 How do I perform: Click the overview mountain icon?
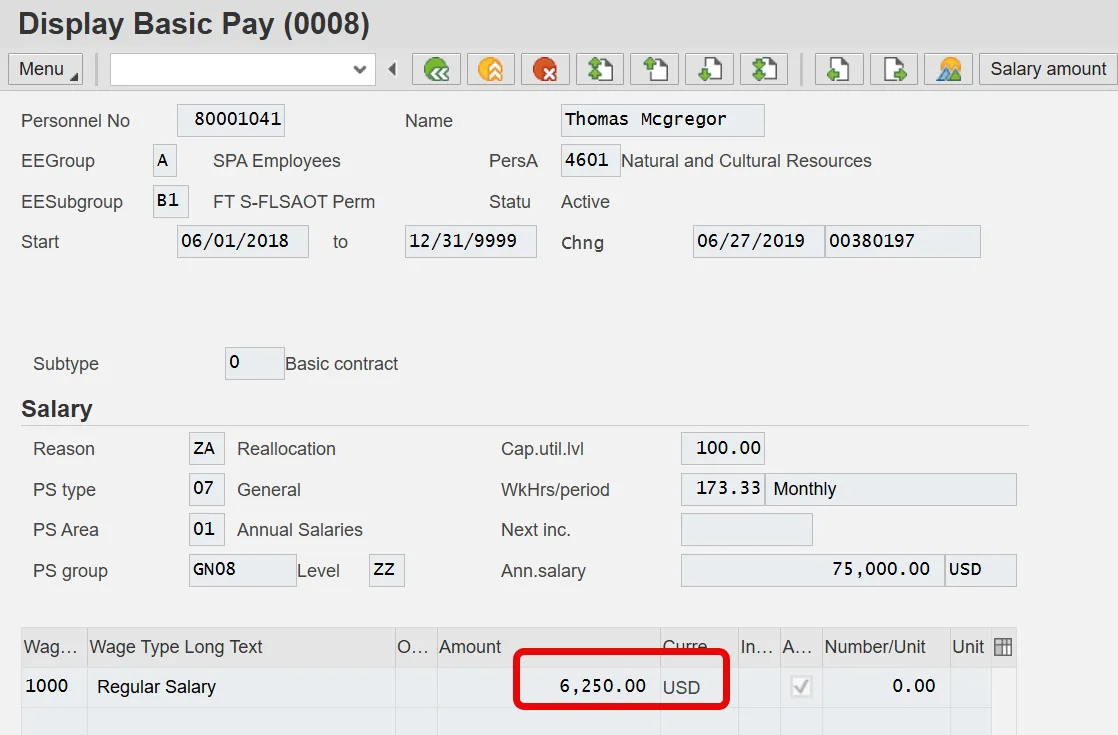pyautogui.click(x=949, y=69)
